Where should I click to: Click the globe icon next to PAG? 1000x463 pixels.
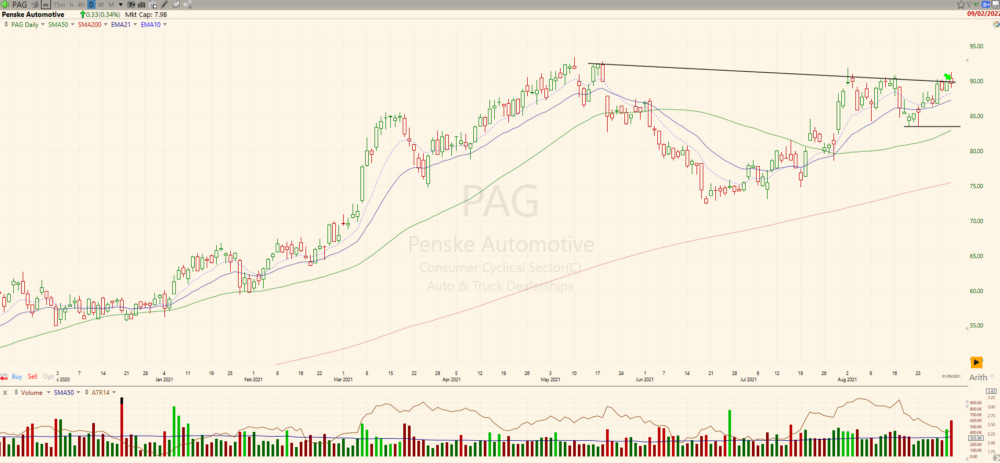(34, 4)
